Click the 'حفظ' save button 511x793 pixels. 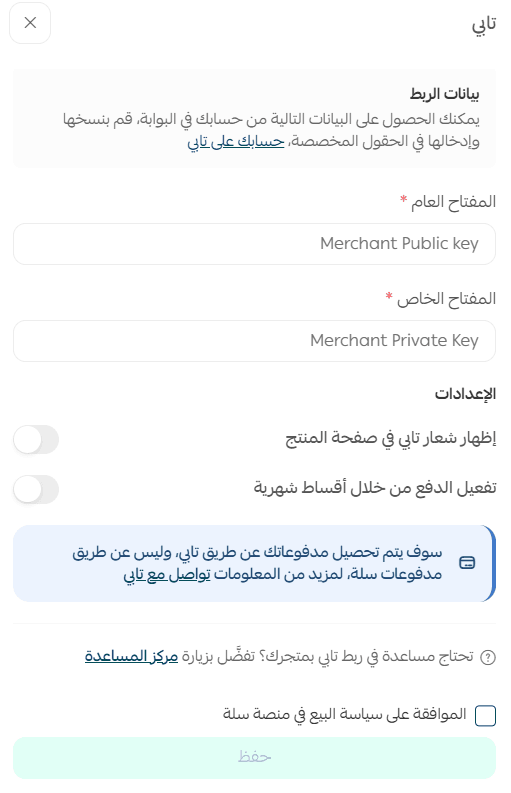[x=254, y=758]
